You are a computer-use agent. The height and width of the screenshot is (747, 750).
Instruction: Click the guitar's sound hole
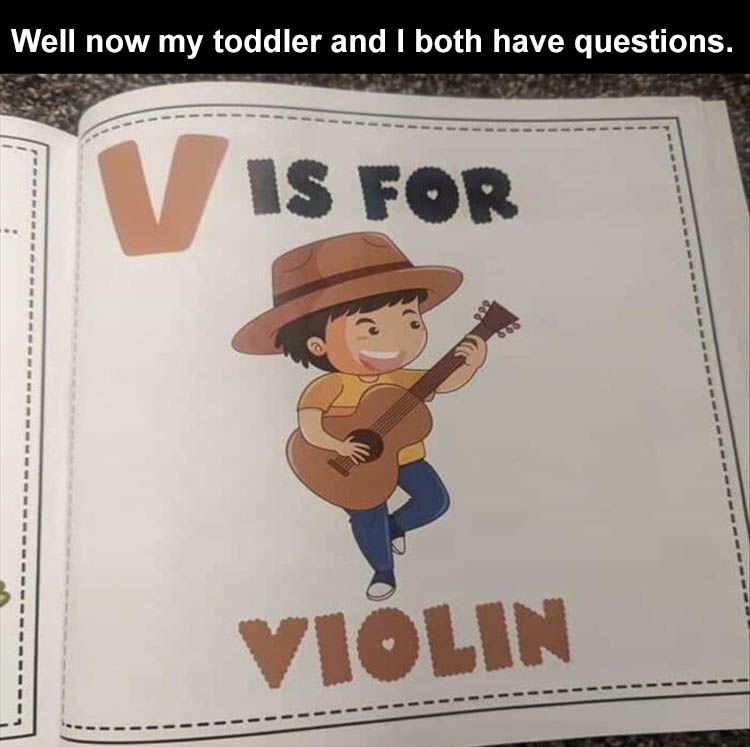point(365,445)
